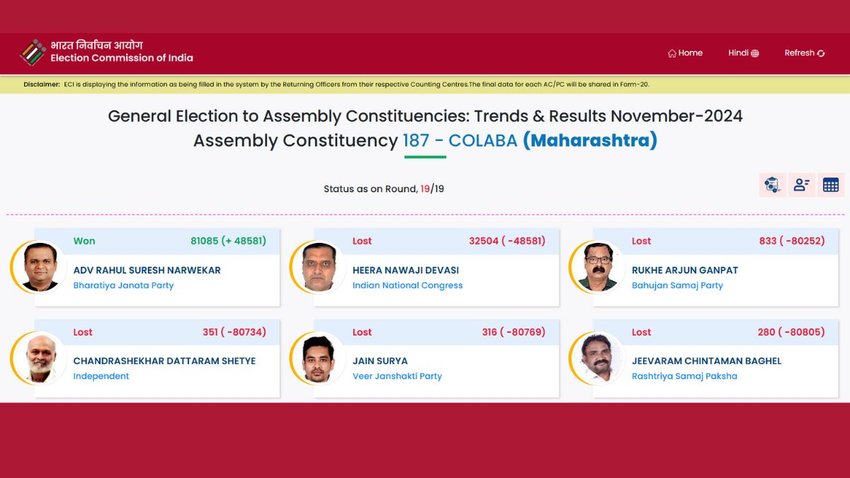The width and height of the screenshot is (850, 478).
Task: Click the Home house icon
Action: (x=672, y=53)
